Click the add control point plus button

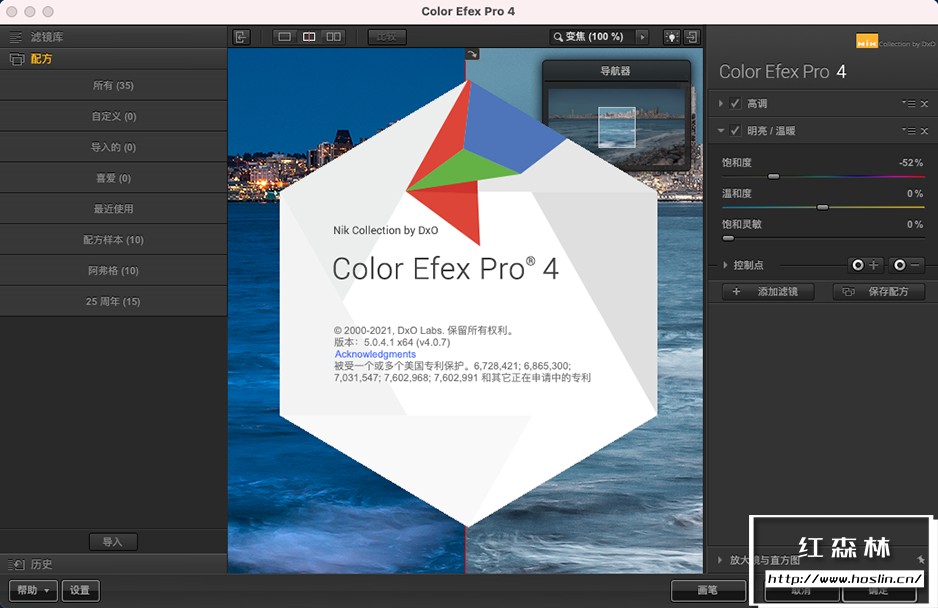865,265
